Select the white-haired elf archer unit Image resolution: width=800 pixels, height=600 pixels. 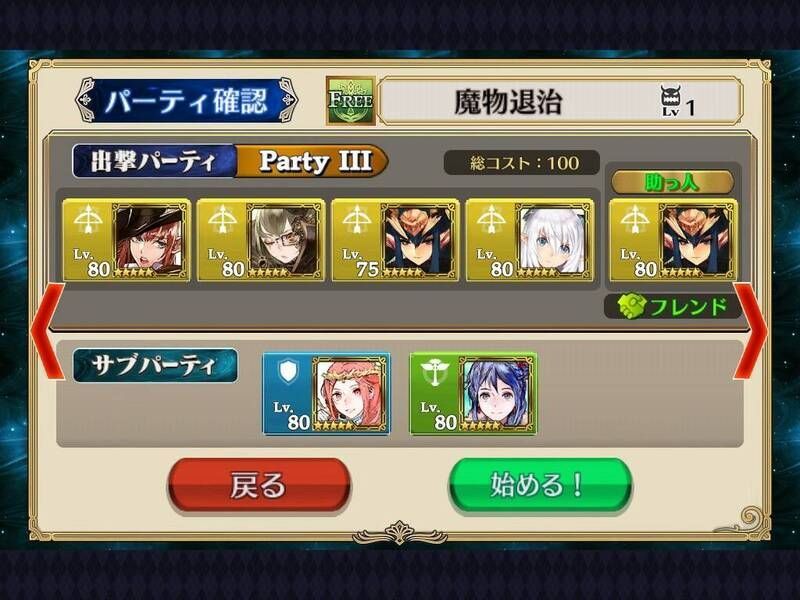tap(530, 240)
